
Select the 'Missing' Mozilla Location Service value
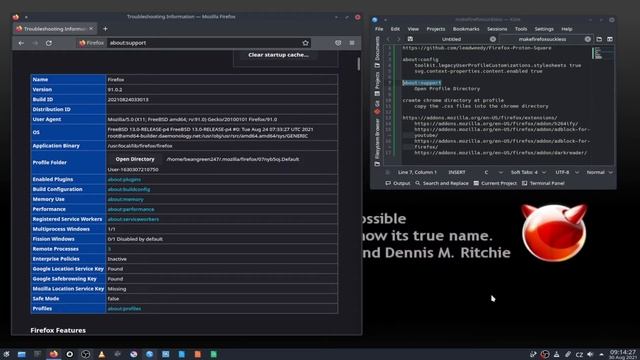117,289
